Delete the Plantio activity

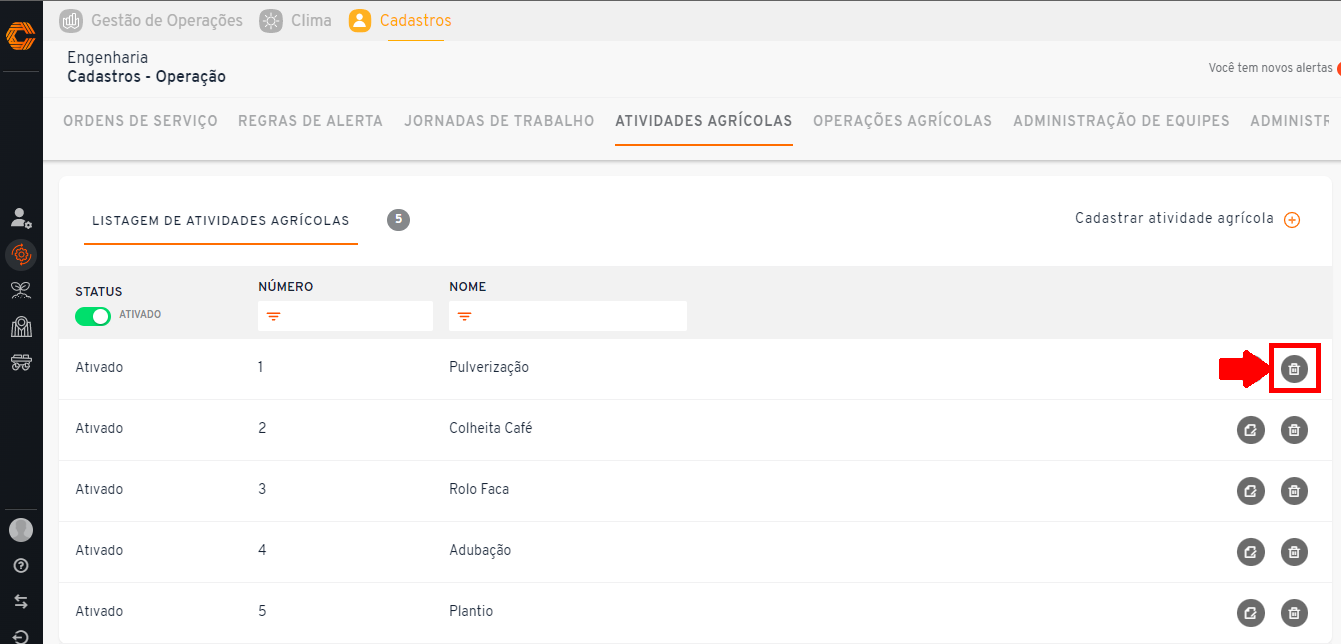[x=1294, y=613]
